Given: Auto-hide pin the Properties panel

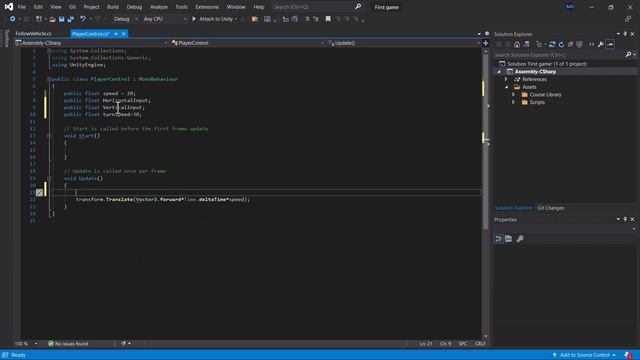Looking at the screenshot, I should [625, 220].
